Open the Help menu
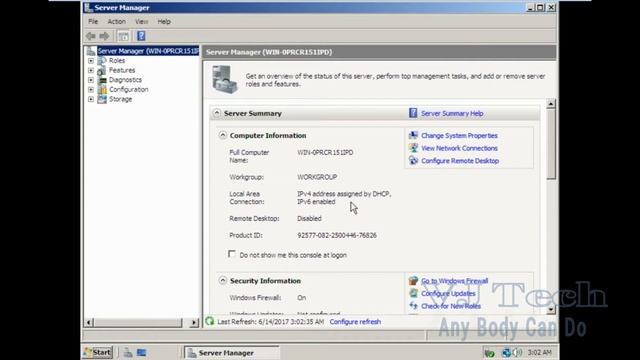640x360 pixels. click(164, 22)
